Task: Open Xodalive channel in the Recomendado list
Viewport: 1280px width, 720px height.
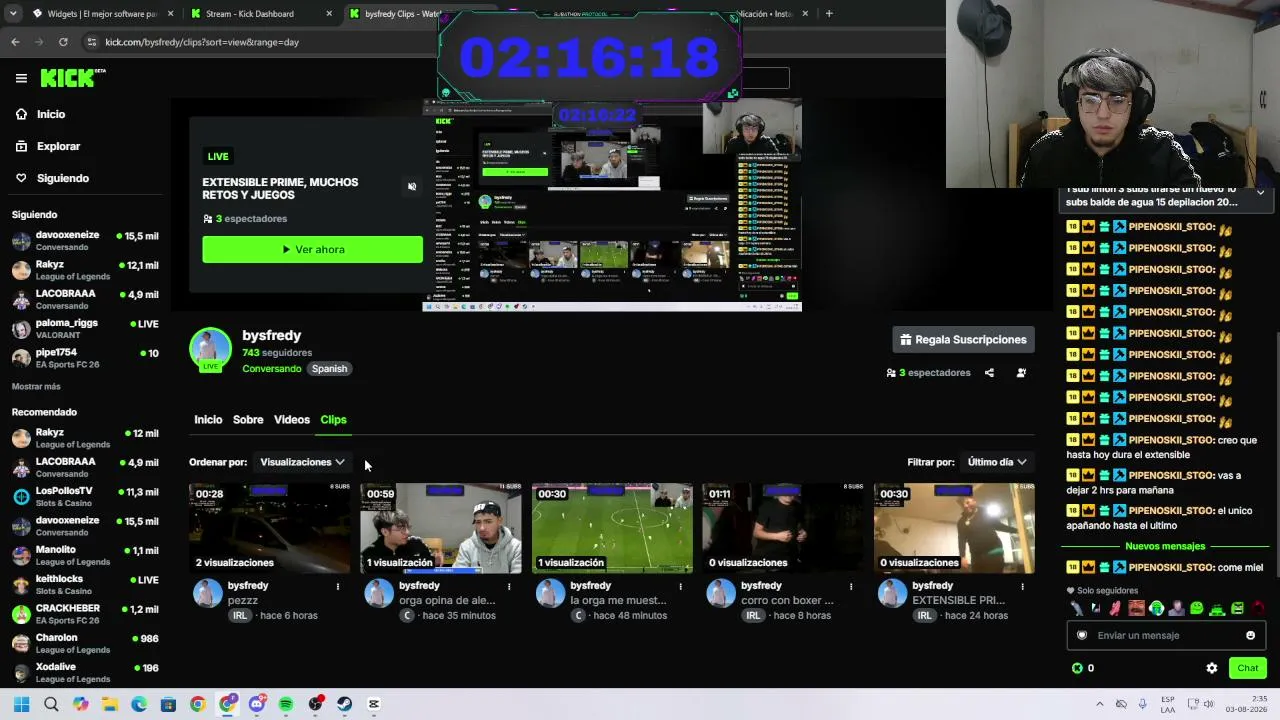Action: [x=85, y=673]
